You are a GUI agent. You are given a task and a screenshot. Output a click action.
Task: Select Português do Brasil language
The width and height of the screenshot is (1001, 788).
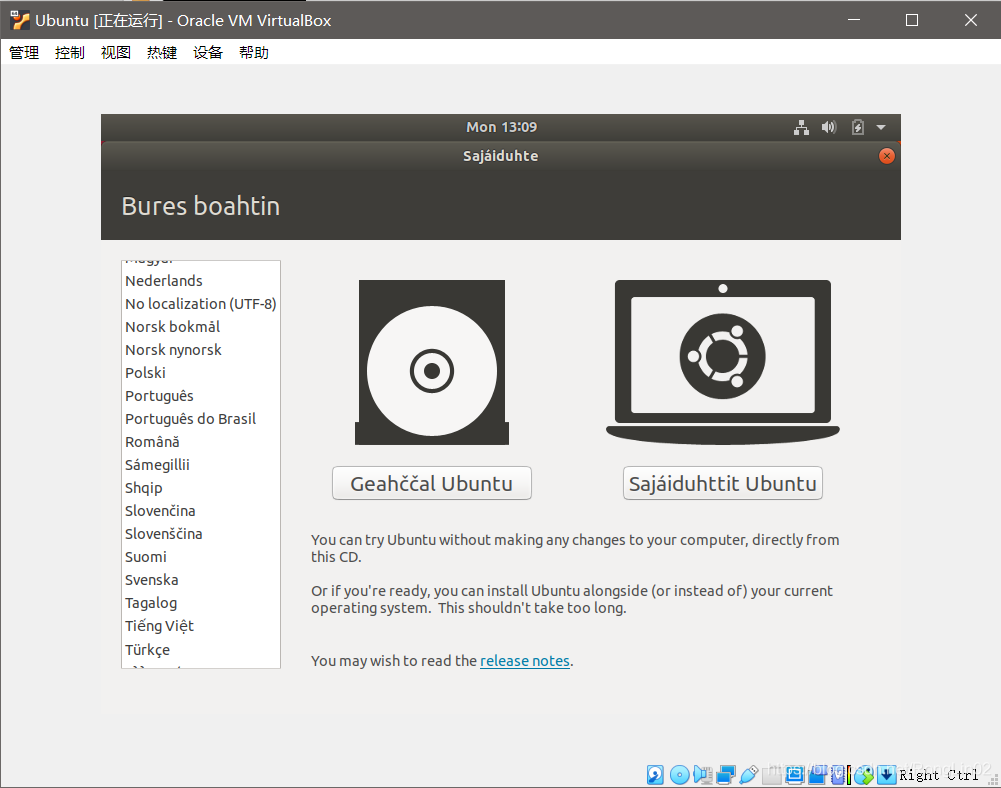(x=201, y=419)
